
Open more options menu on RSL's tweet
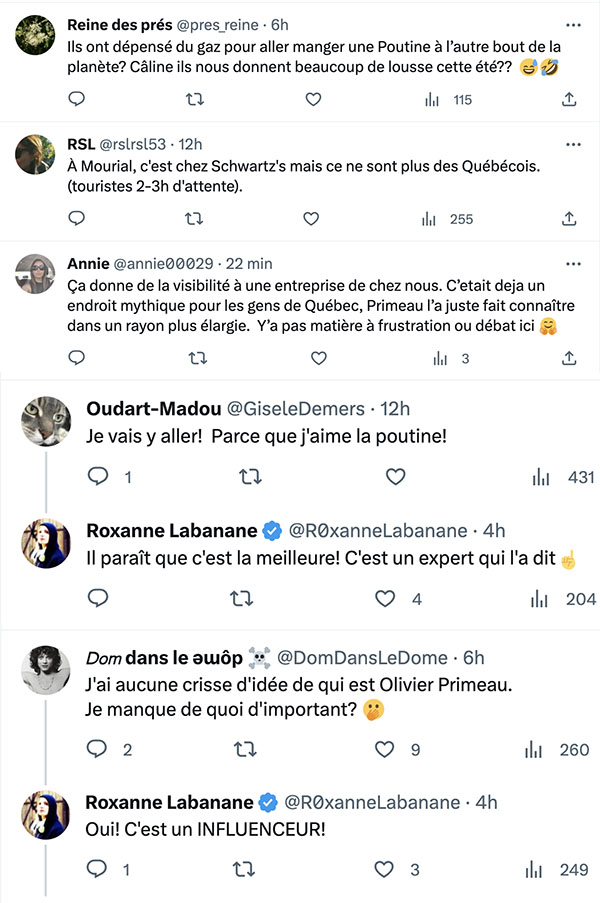[573, 145]
